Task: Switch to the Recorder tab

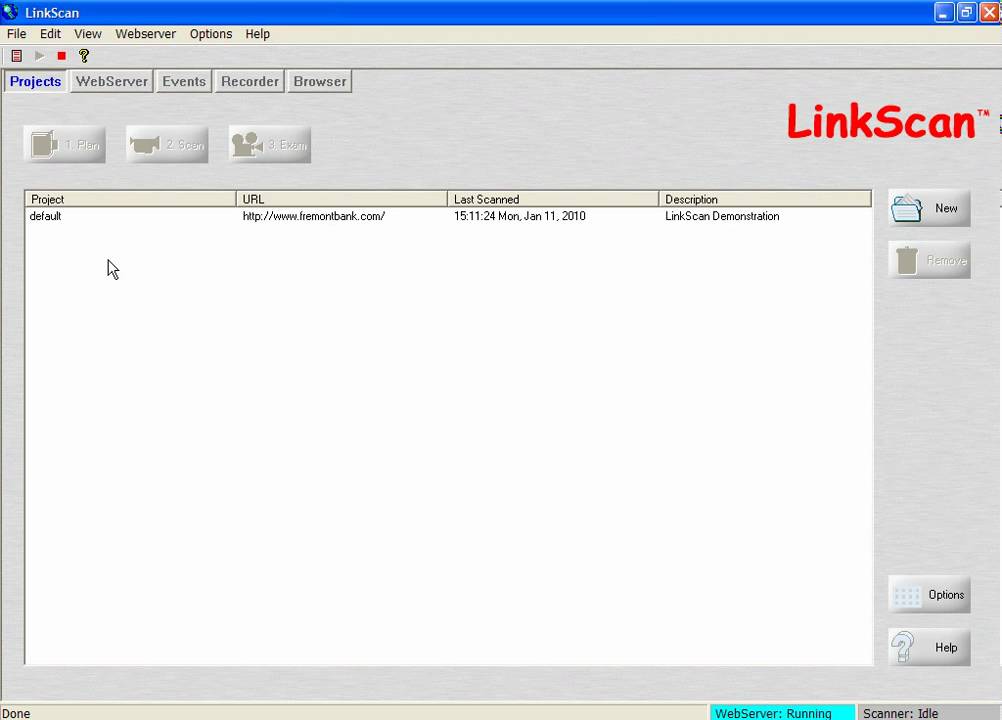Action: coord(250,82)
